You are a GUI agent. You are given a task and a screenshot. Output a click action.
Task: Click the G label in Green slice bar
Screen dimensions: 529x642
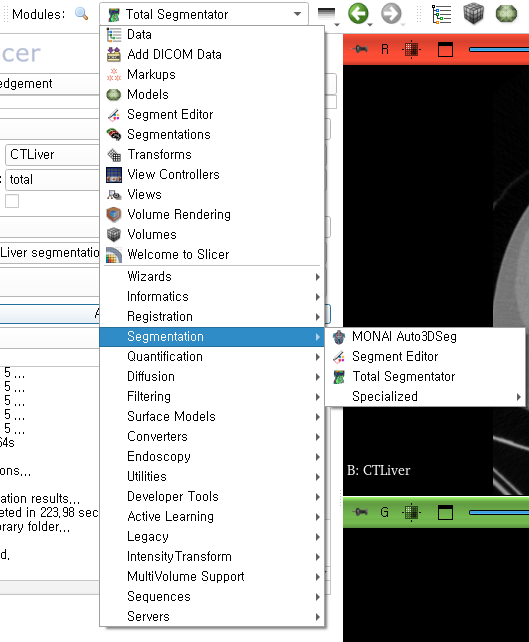(384, 513)
